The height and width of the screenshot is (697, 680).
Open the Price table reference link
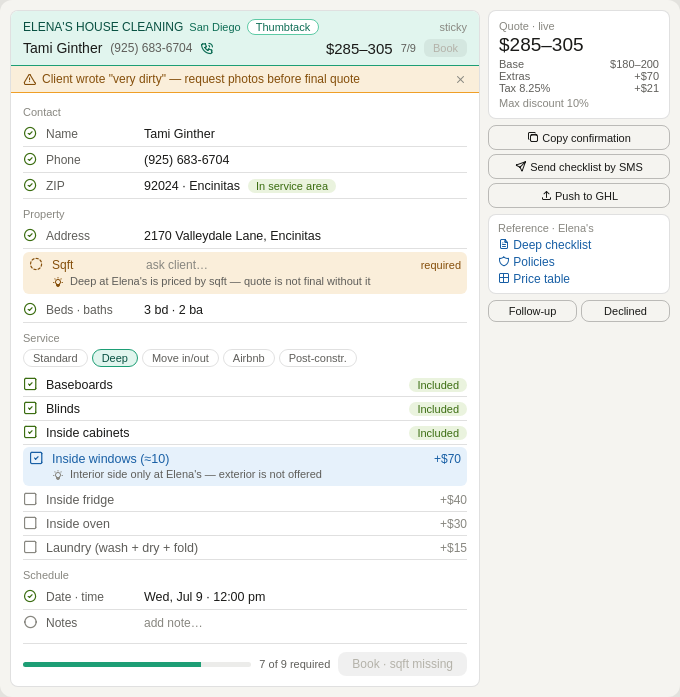point(541,279)
